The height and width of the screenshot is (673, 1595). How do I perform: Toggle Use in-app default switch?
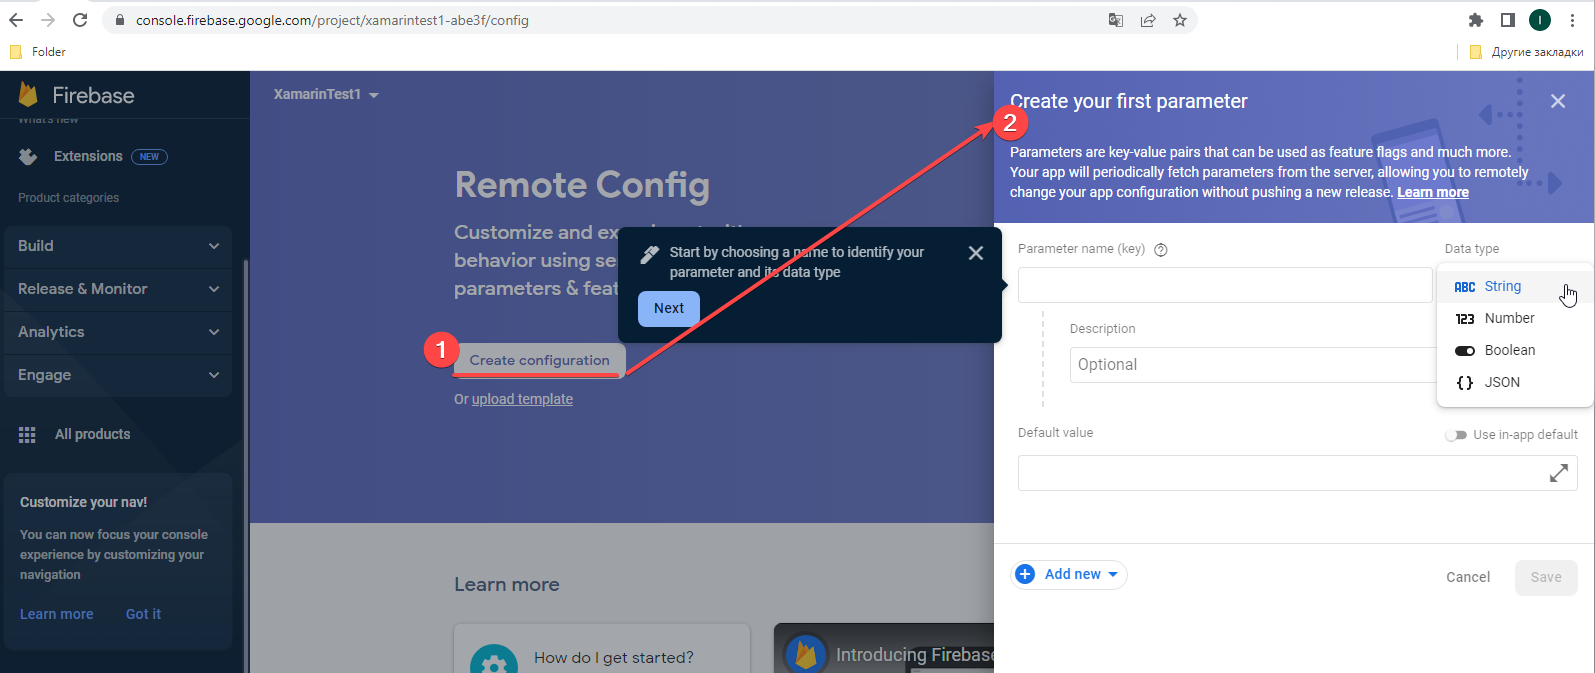[x=1456, y=435]
